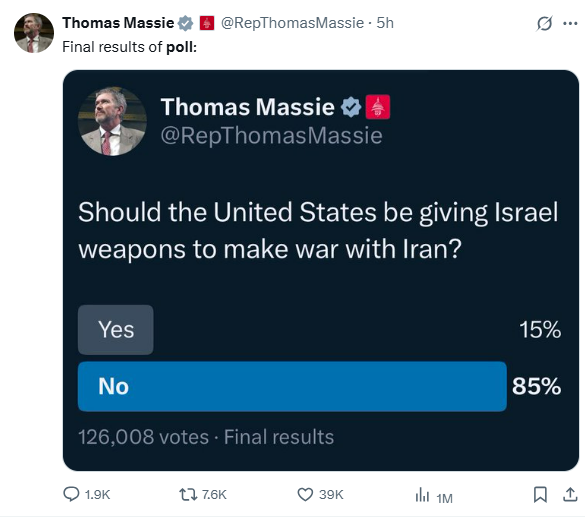Select the Yes poll option
The image size is (585, 517).
pyautogui.click(x=116, y=330)
